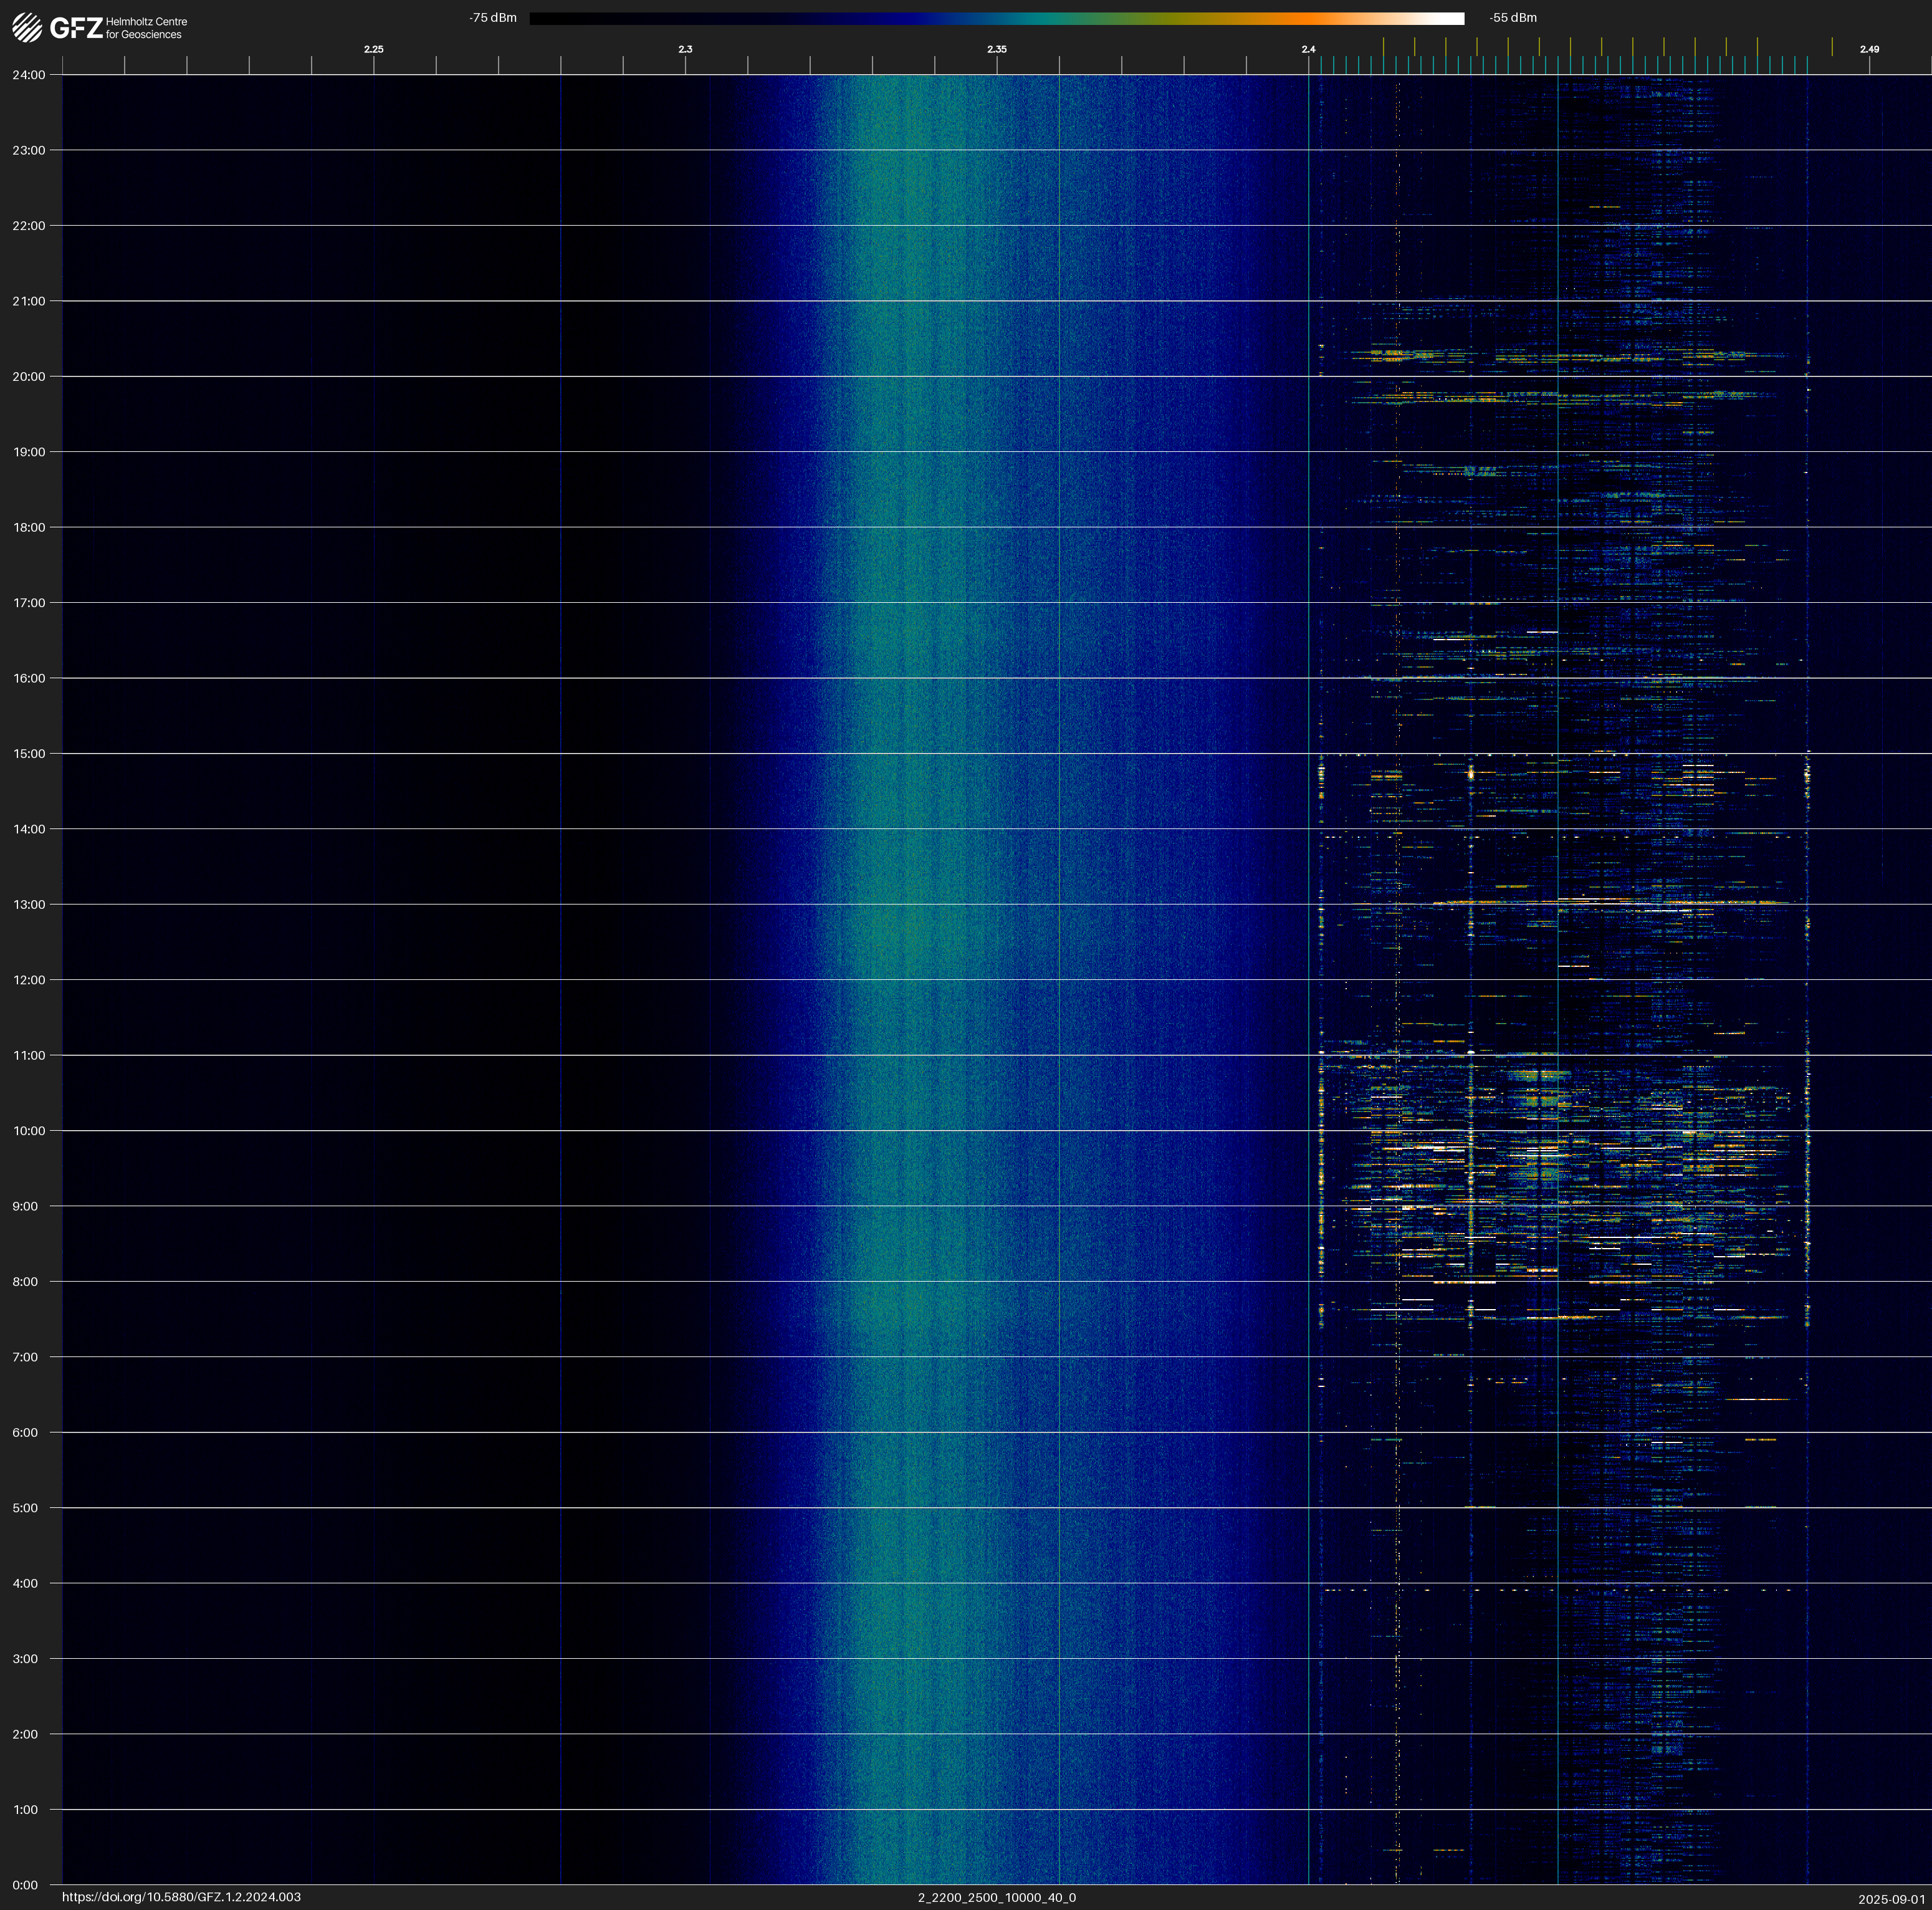This screenshot has height=1910, width=1932.
Task: Select the 4:00 time axis label
Action: coord(26,1583)
